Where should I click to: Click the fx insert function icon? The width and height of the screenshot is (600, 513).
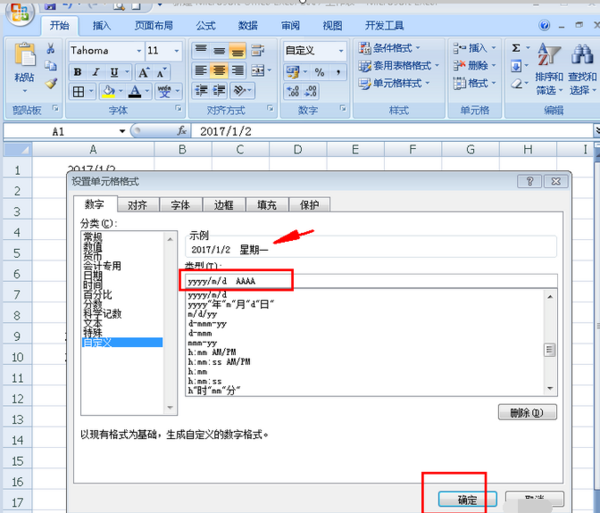pyautogui.click(x=182, y=131)
